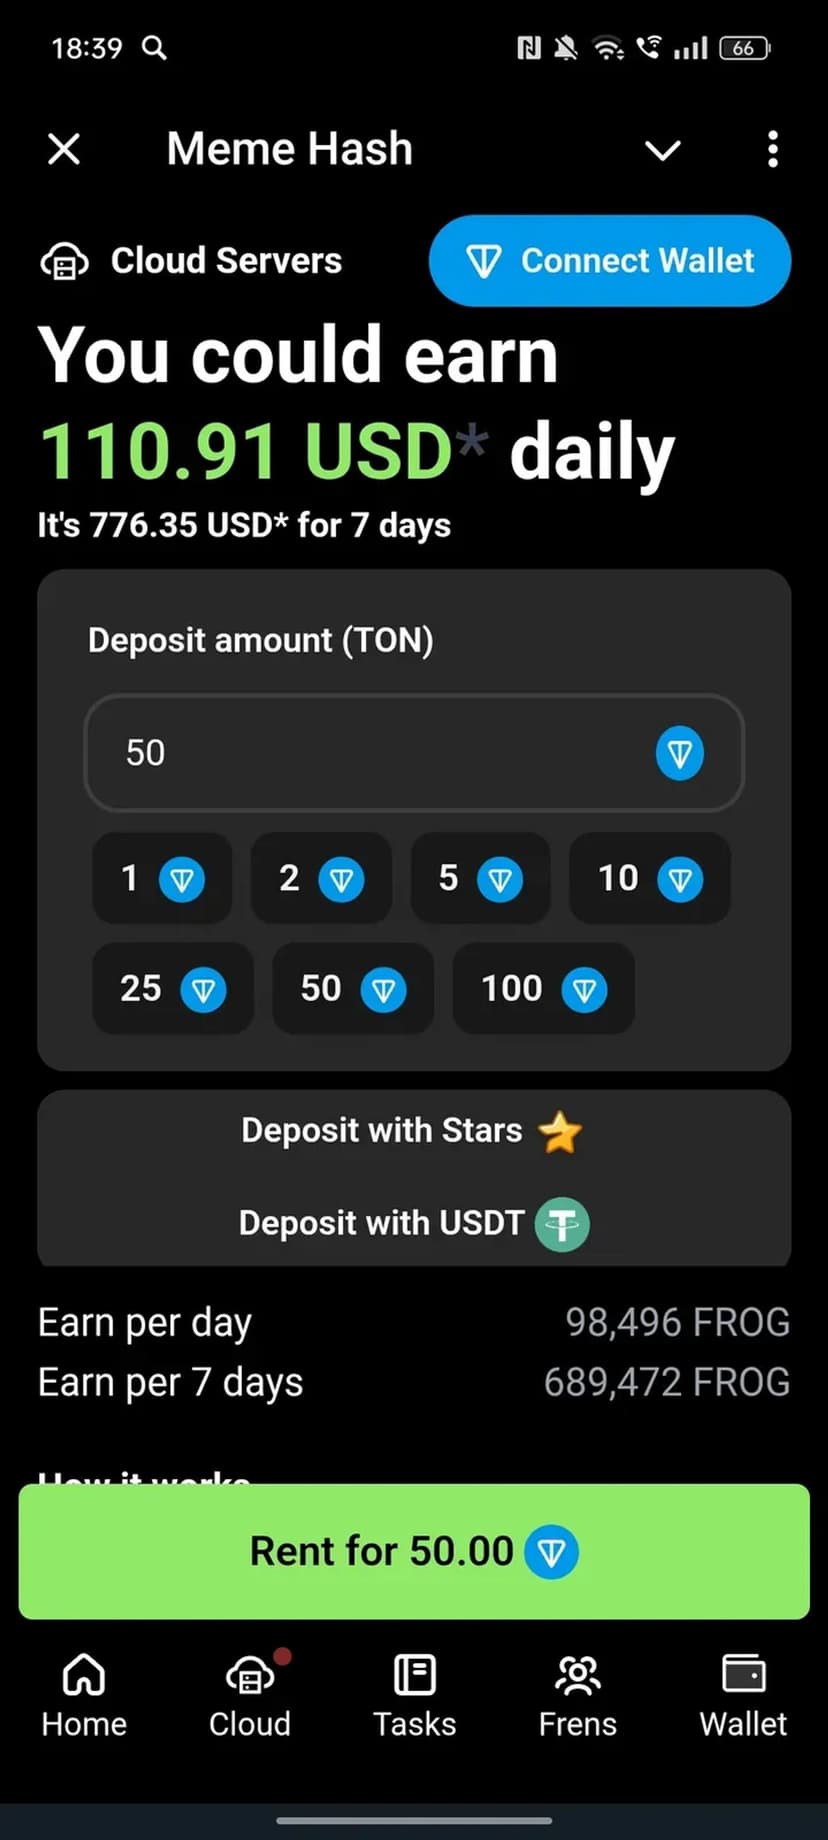The height and width of the screenshot is (1840, 828).
Task: Pick the 10 TON preset amount
Action: click(x=649, y=878)
